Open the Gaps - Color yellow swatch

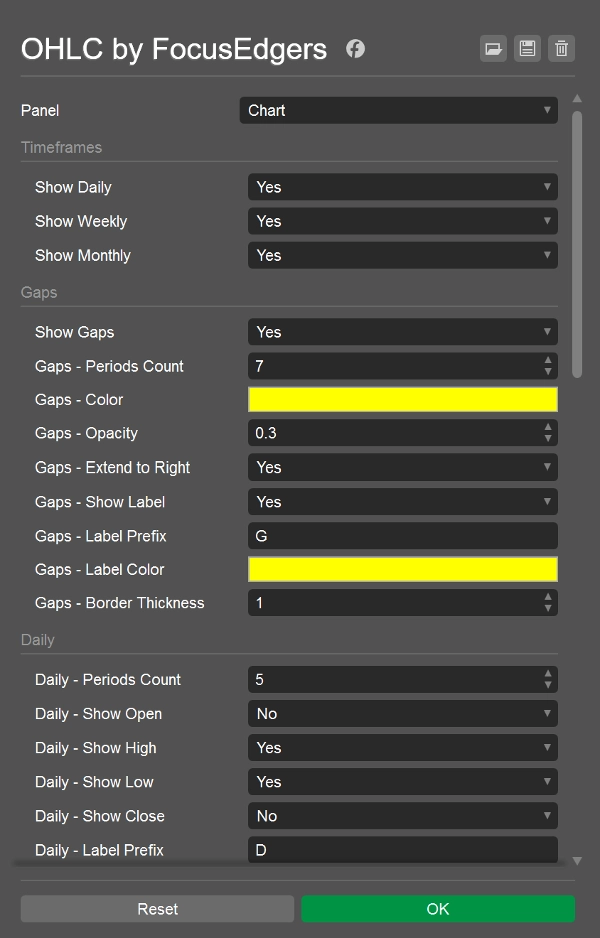403,400
